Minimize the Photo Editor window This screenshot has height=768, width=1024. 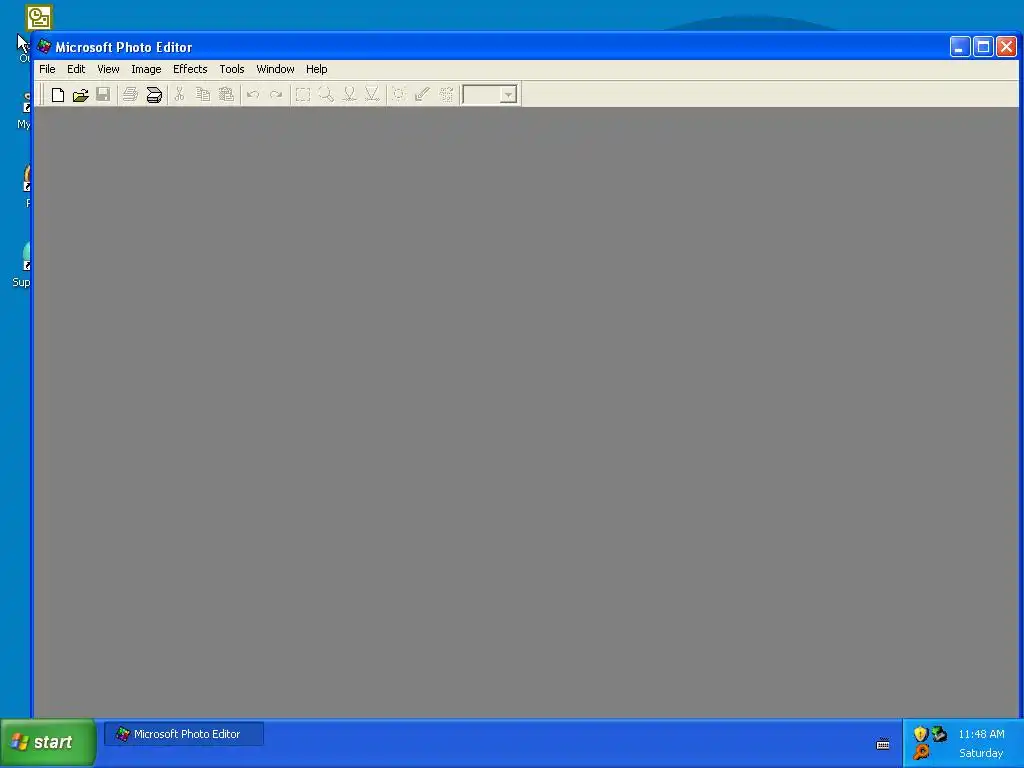click(x=959, y=47)
